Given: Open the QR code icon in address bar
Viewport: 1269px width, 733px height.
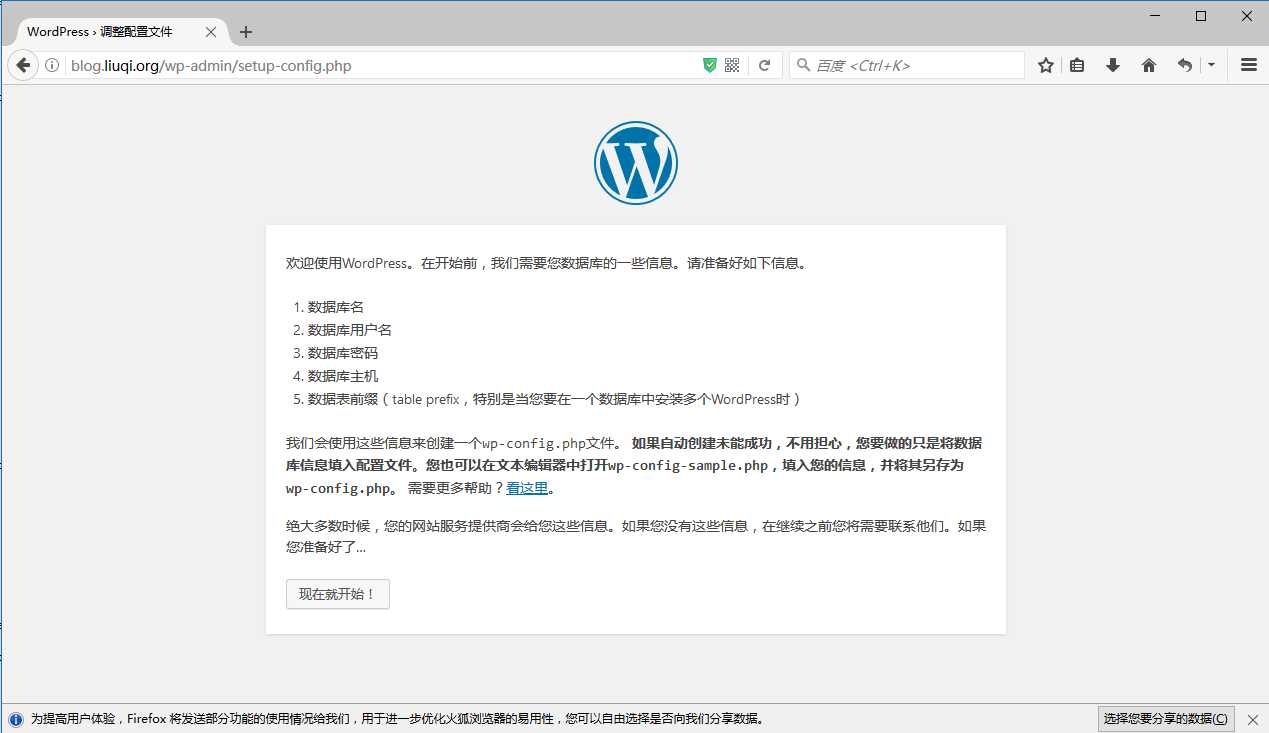Looking at the screenshot, I should [x=732, y=65].
